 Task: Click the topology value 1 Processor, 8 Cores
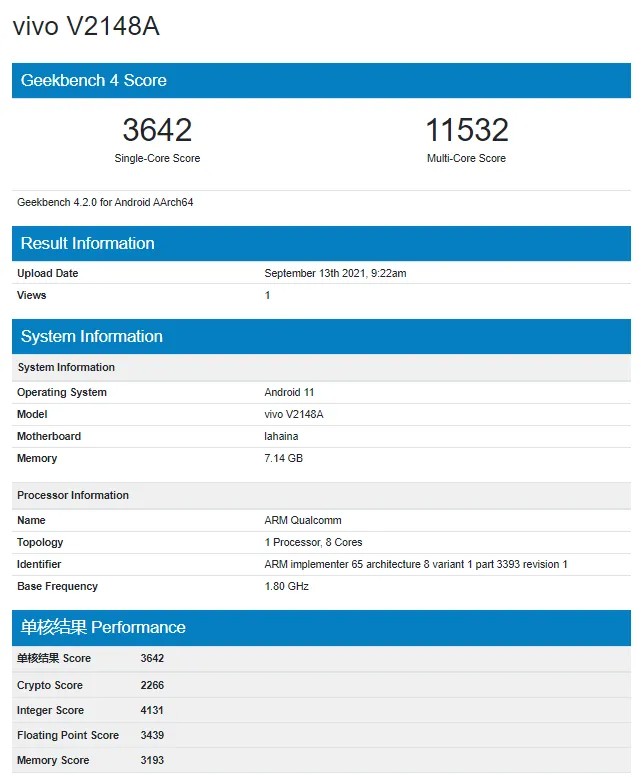pyautogui.click(x=315, y=542)
